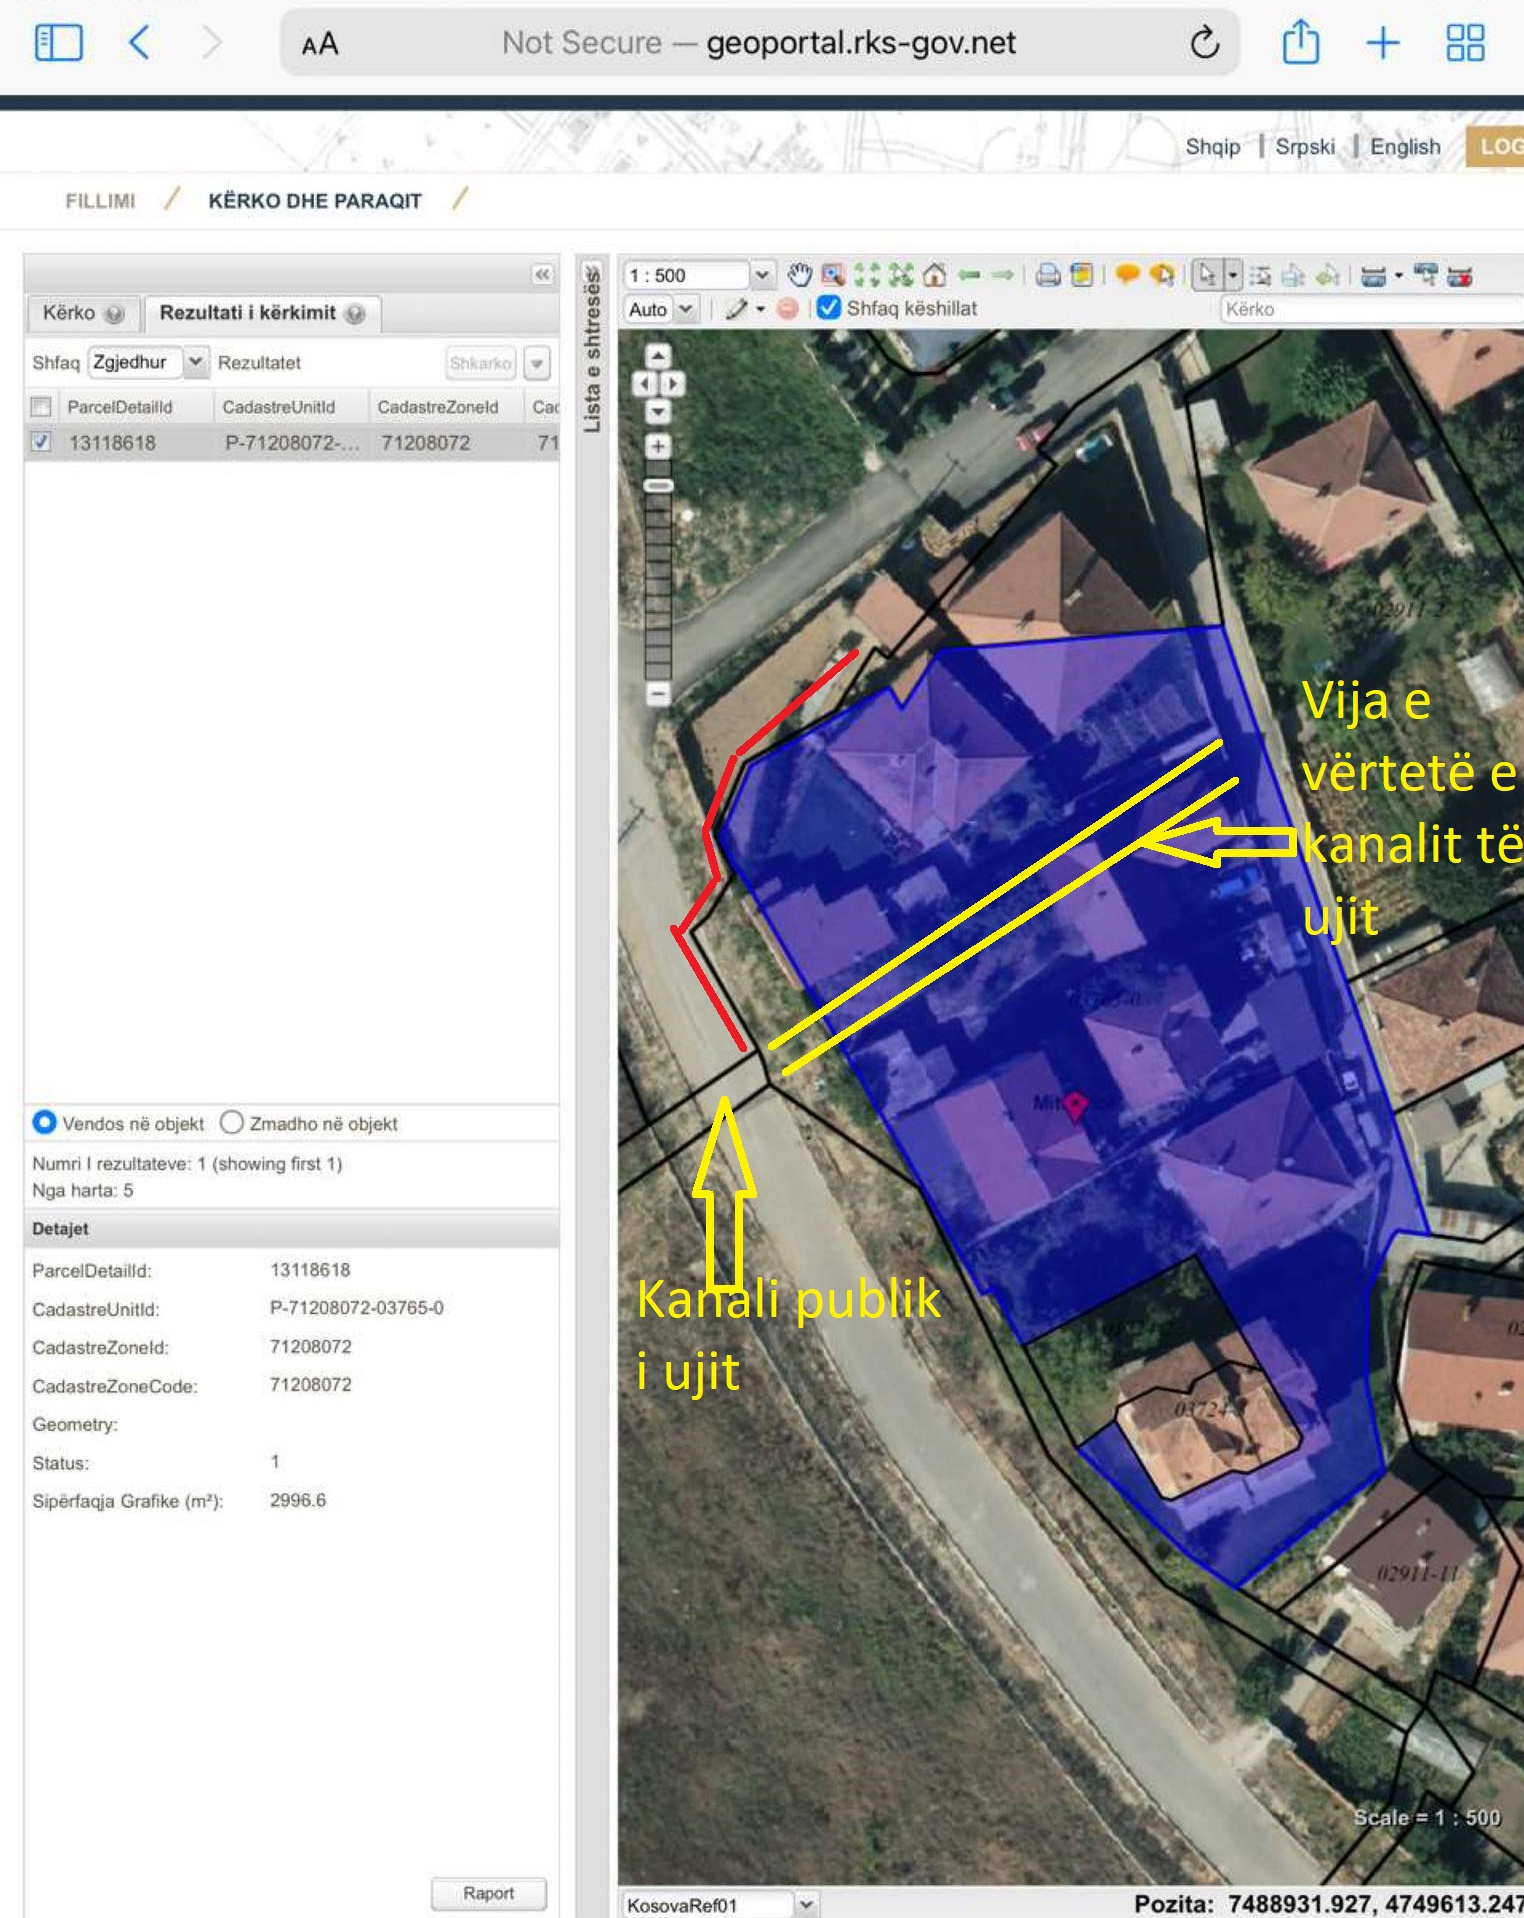The height and width of the screenshot is (1918, 1524).
Task: Open the 1:500 scale dropdown
Action: [x=762, y=275]
